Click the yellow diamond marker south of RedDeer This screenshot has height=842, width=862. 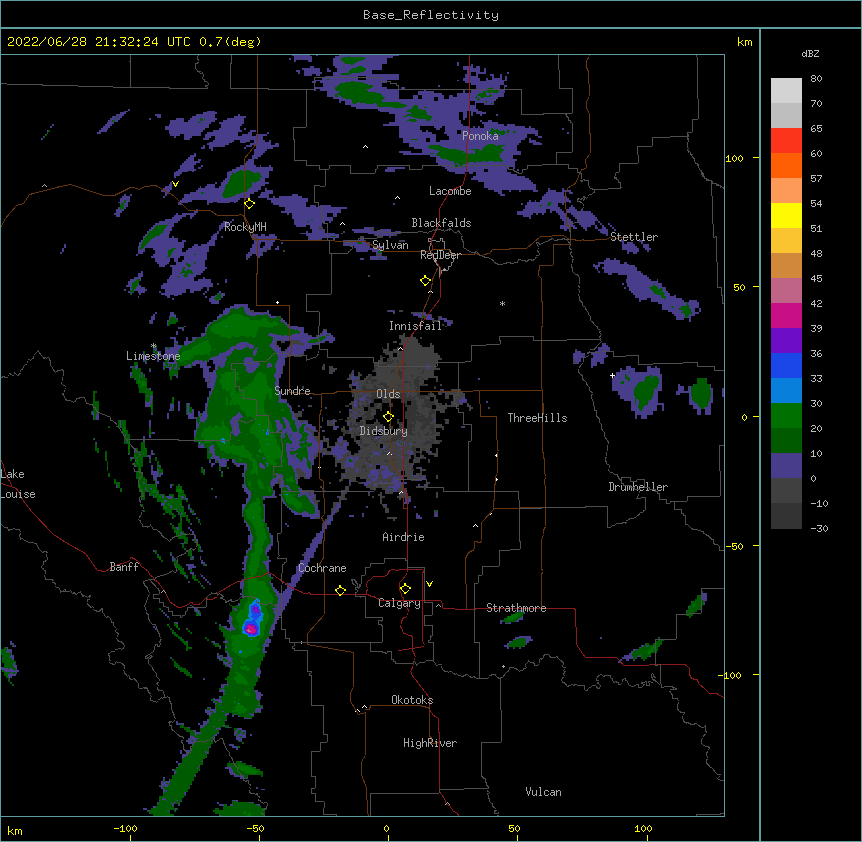pos(426,281)
